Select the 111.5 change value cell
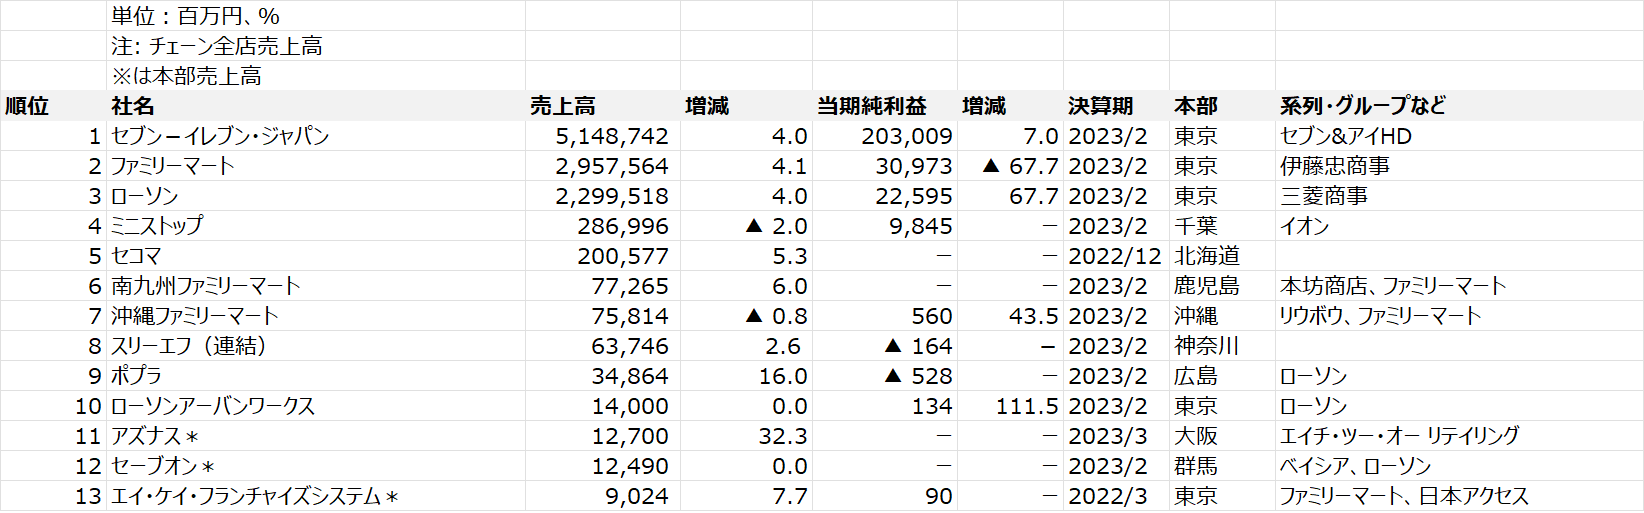 tap(1026, 406)
